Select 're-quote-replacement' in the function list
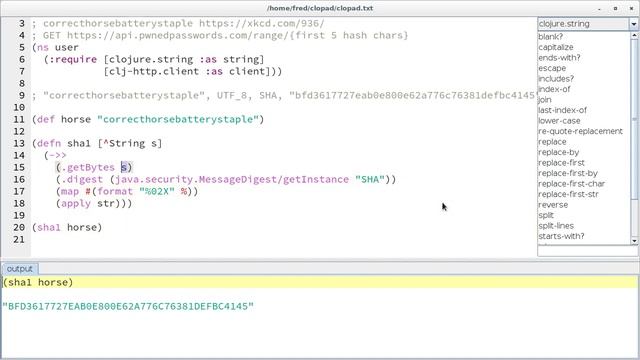This screenshot has height=360, width=640. (x=580, y=131)
